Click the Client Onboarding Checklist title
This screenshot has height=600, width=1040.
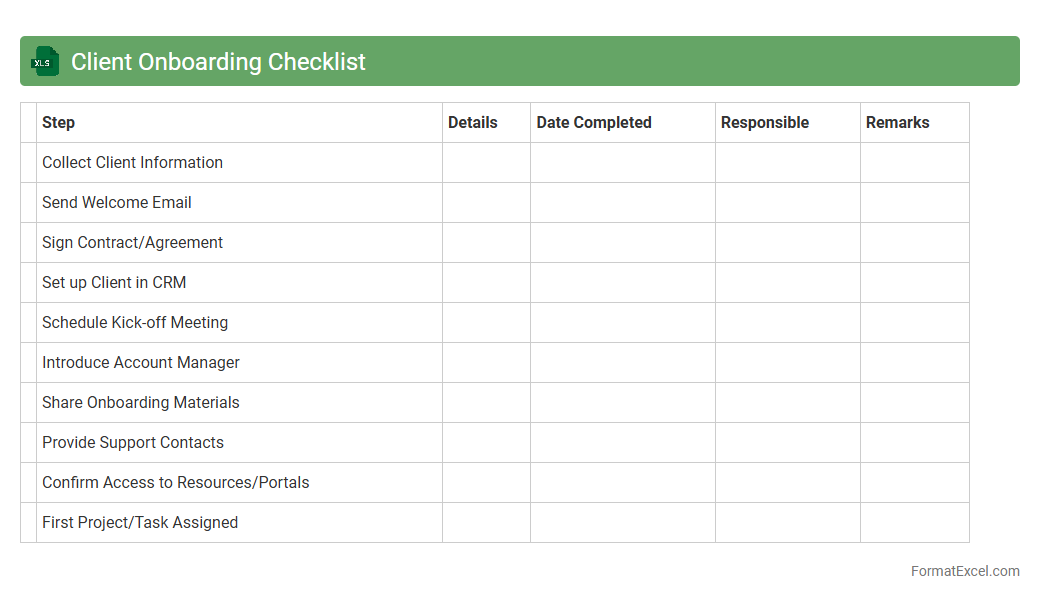[218, 62]
